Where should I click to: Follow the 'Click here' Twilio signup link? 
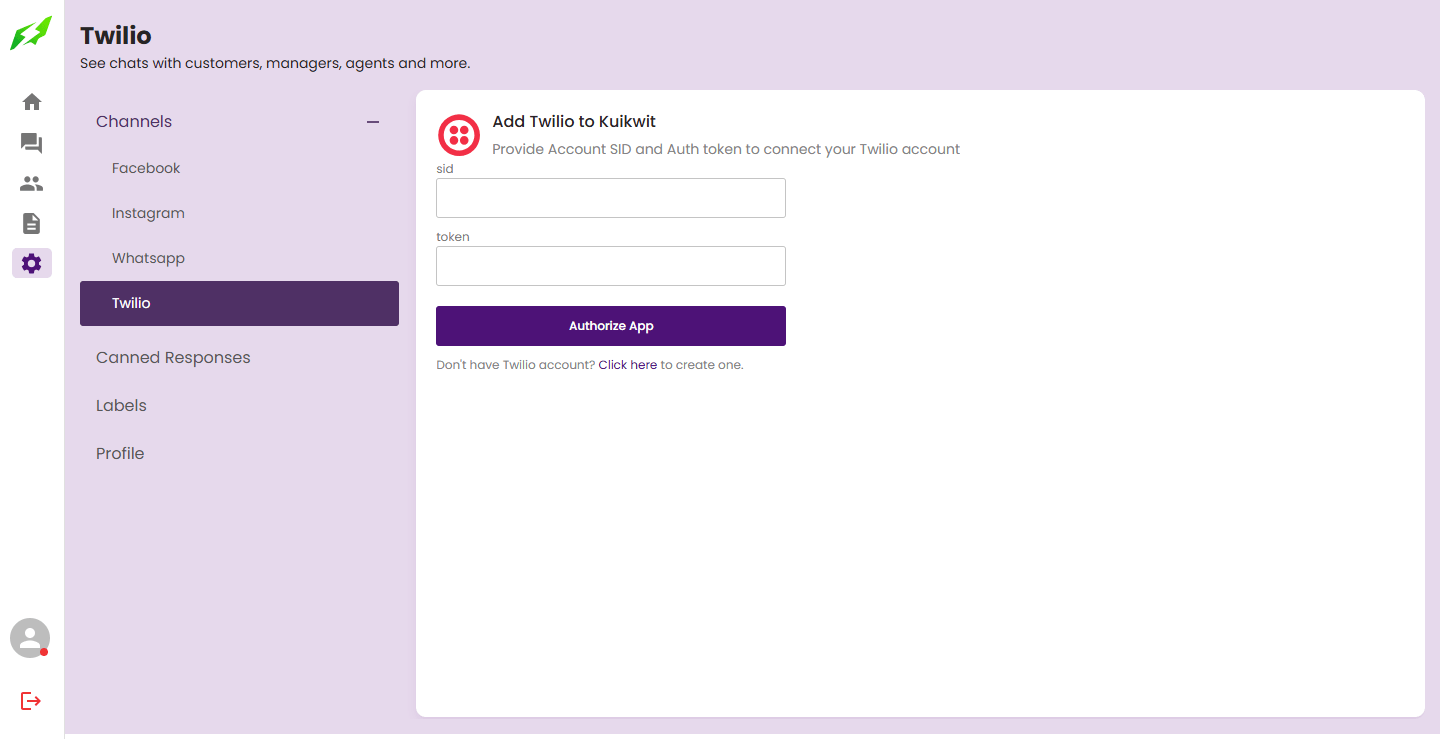click(x=628, y=365)
